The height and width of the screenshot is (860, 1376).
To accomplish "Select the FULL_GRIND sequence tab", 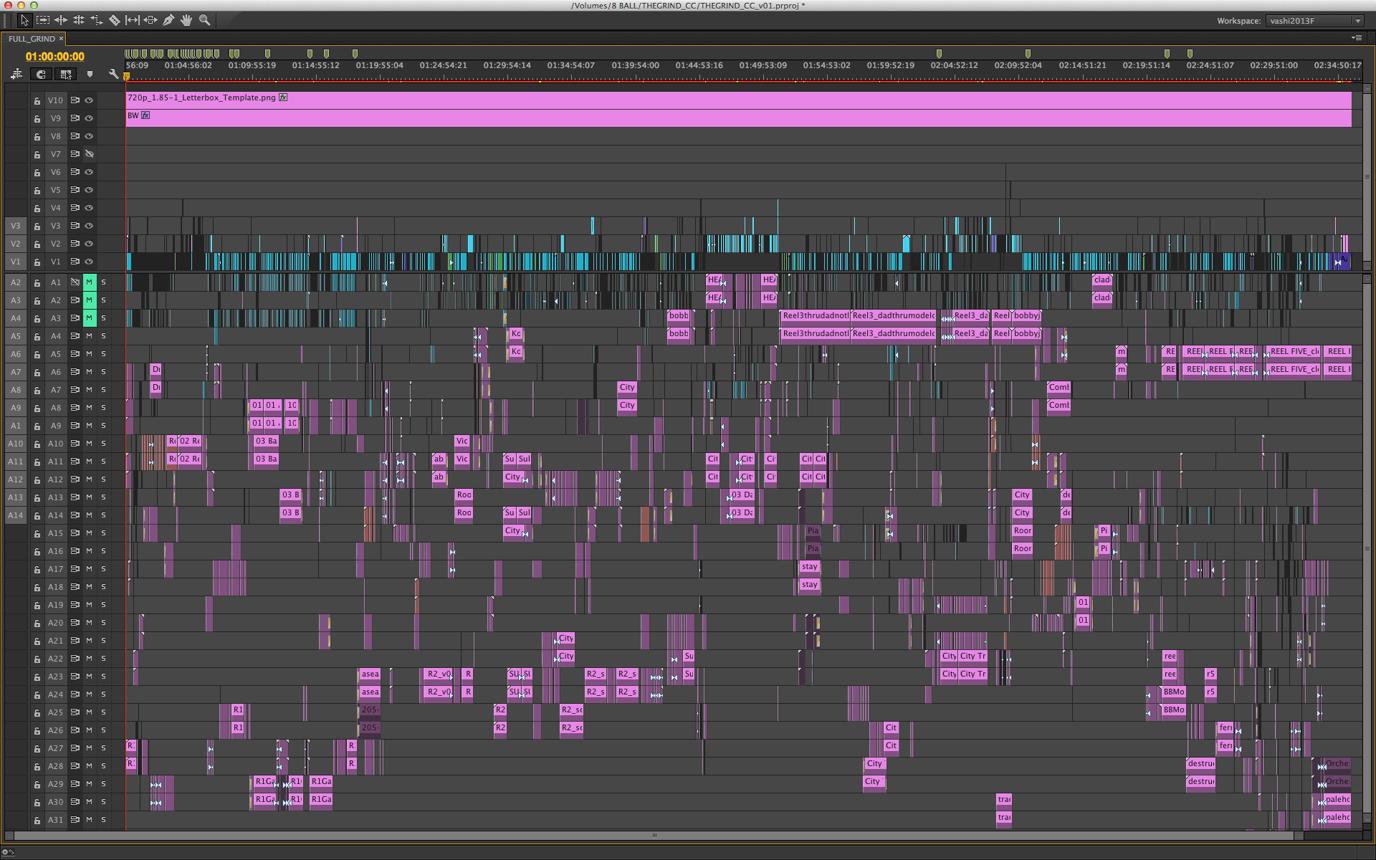I will pos(31,39).
